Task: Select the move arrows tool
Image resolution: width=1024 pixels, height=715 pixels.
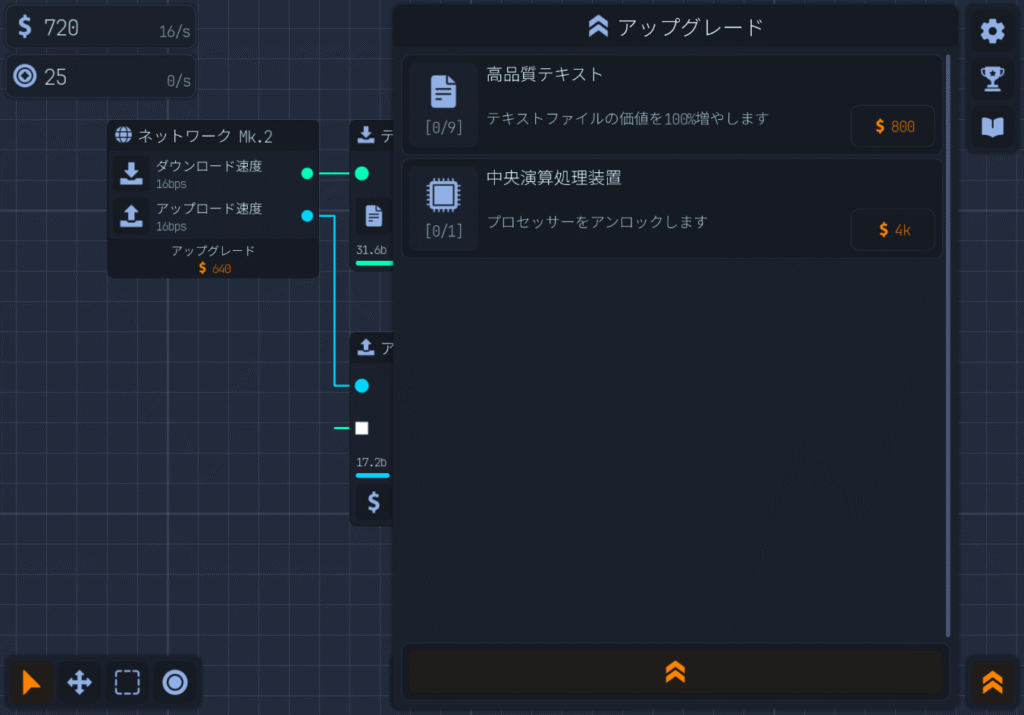Action: click(79, 683)
